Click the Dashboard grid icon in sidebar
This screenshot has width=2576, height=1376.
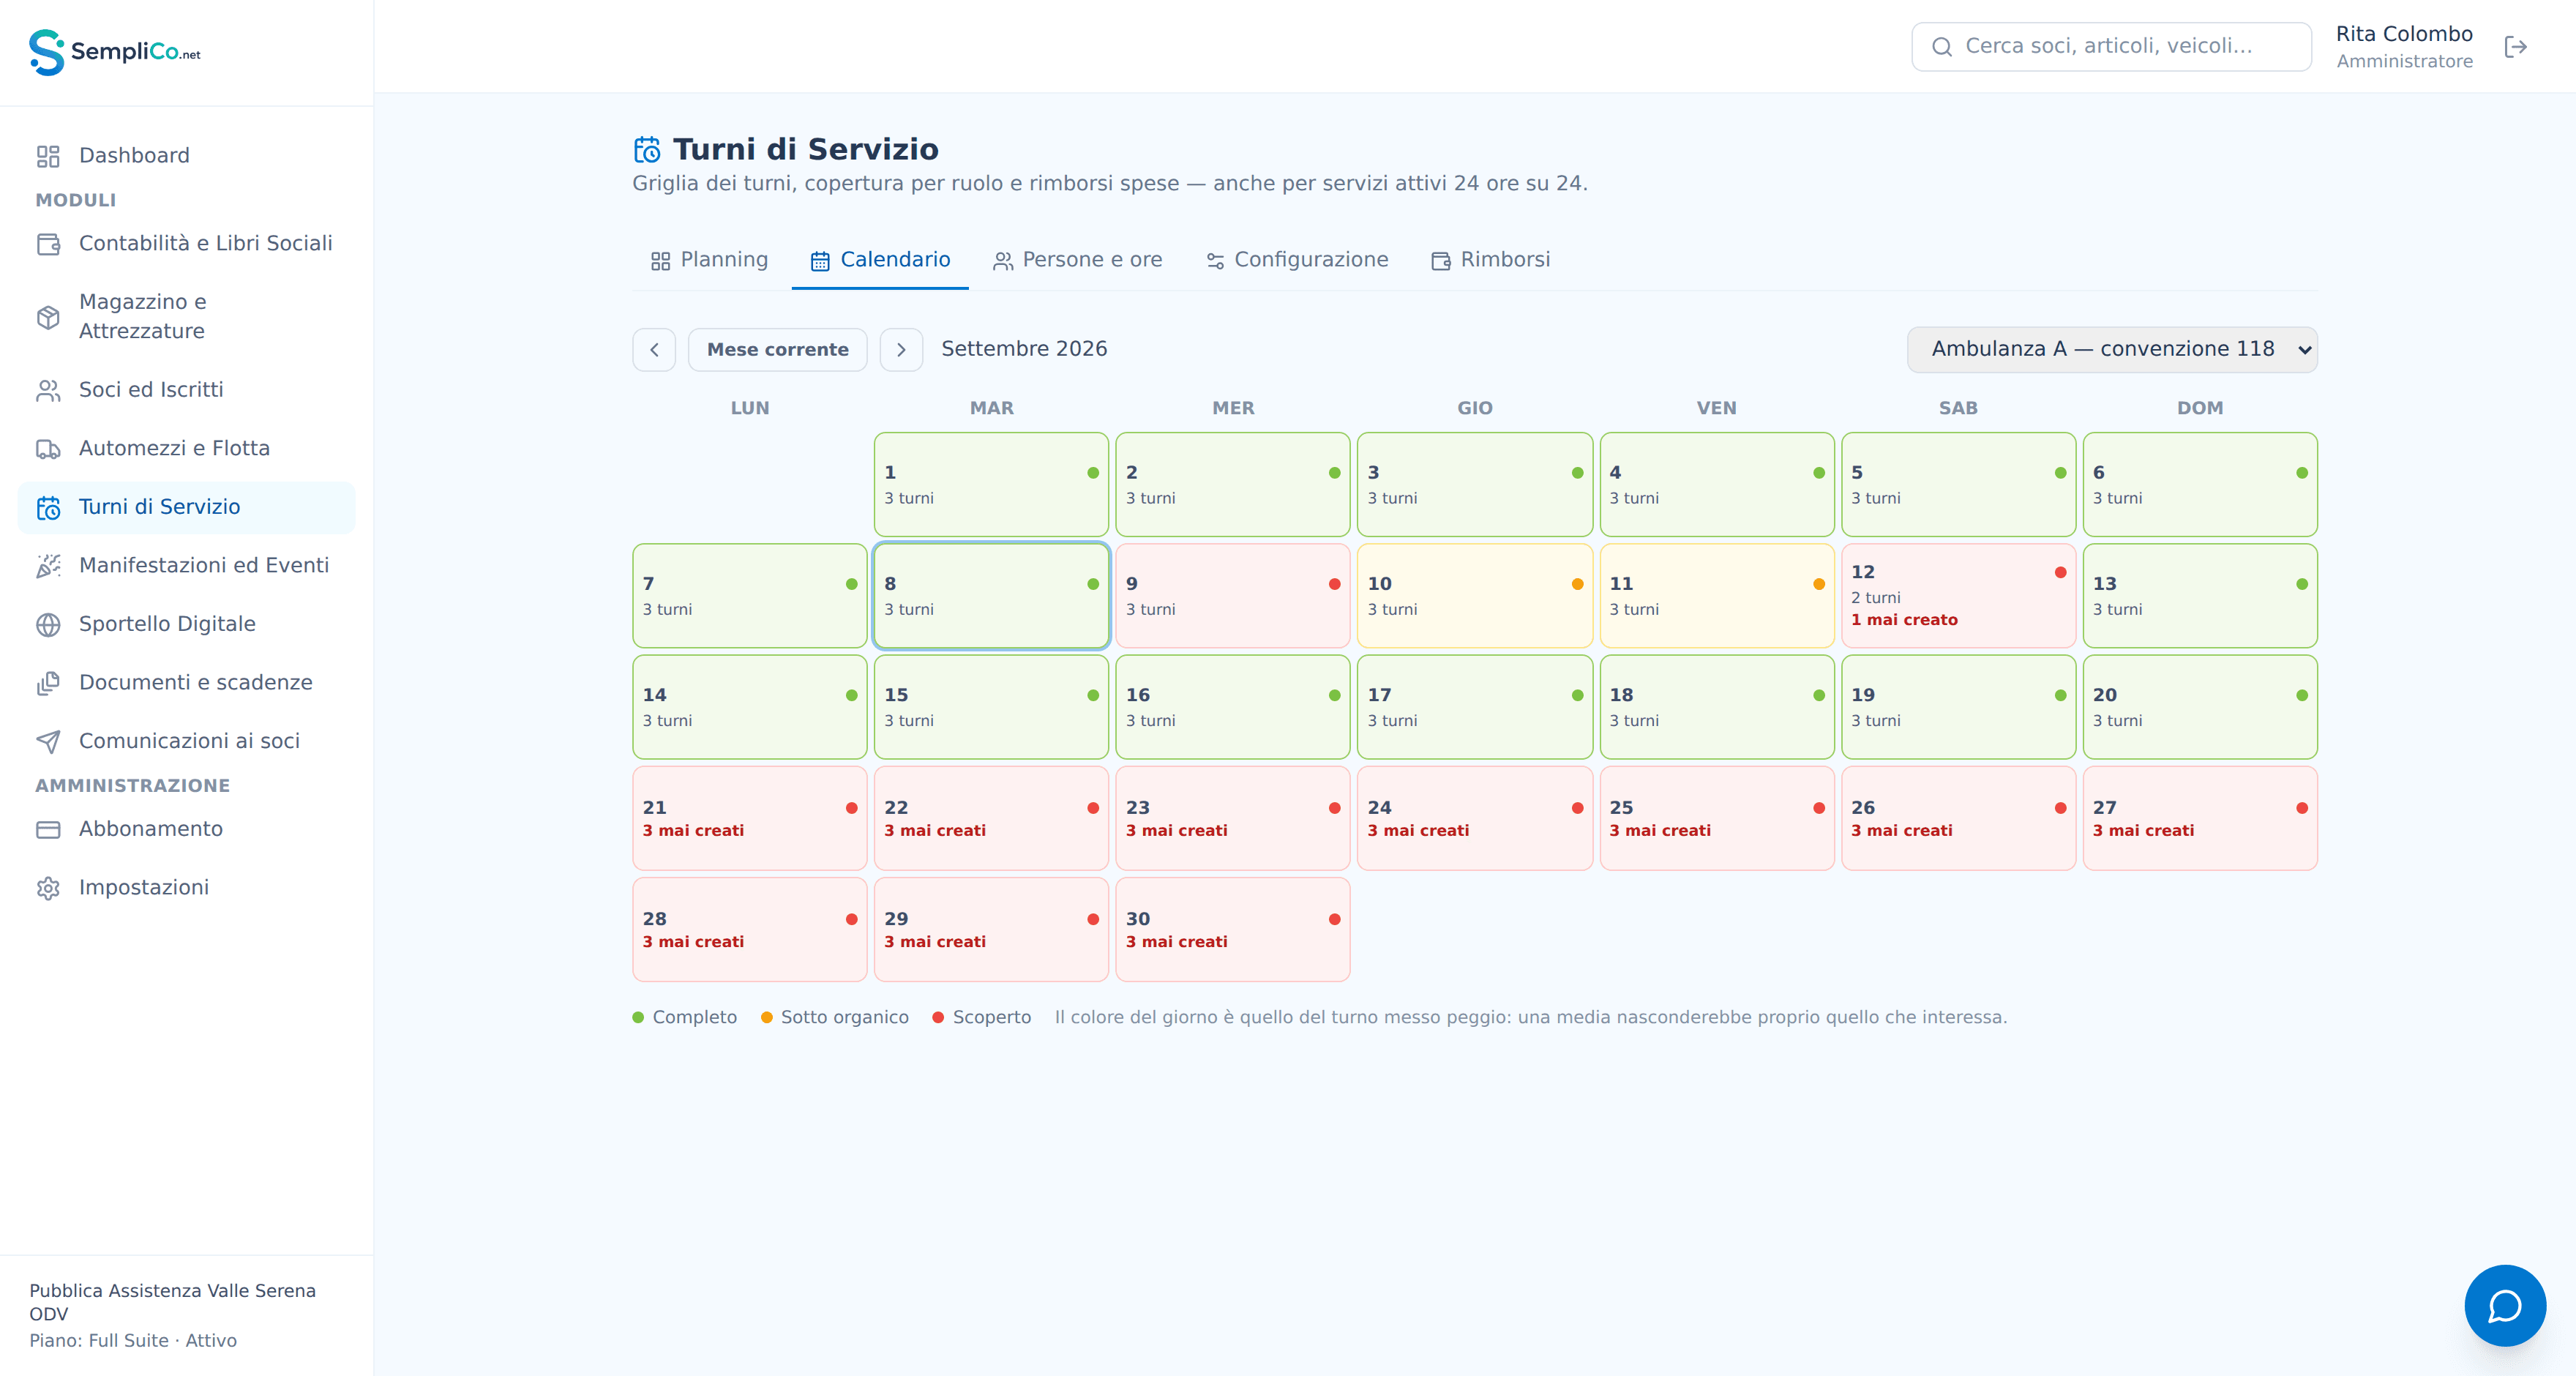tap(48, 156)
